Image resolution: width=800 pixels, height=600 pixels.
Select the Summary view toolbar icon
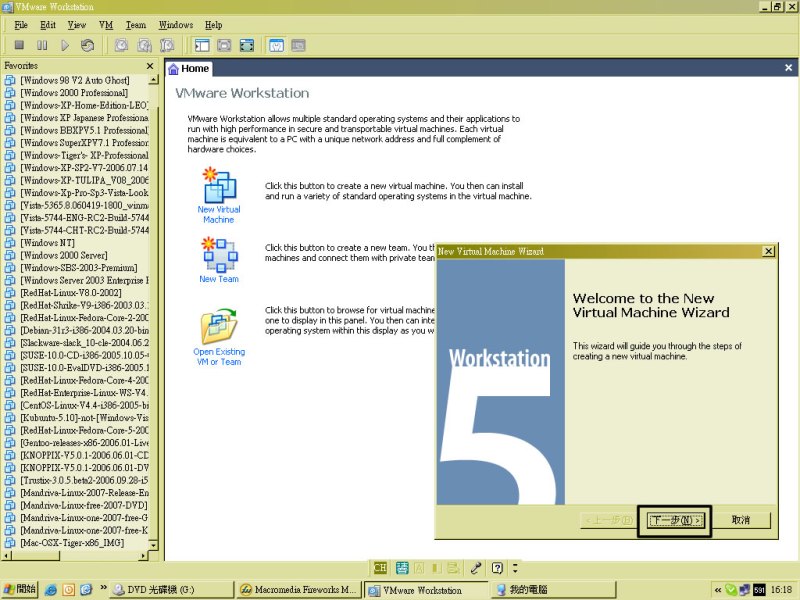[x=276, y=45]
